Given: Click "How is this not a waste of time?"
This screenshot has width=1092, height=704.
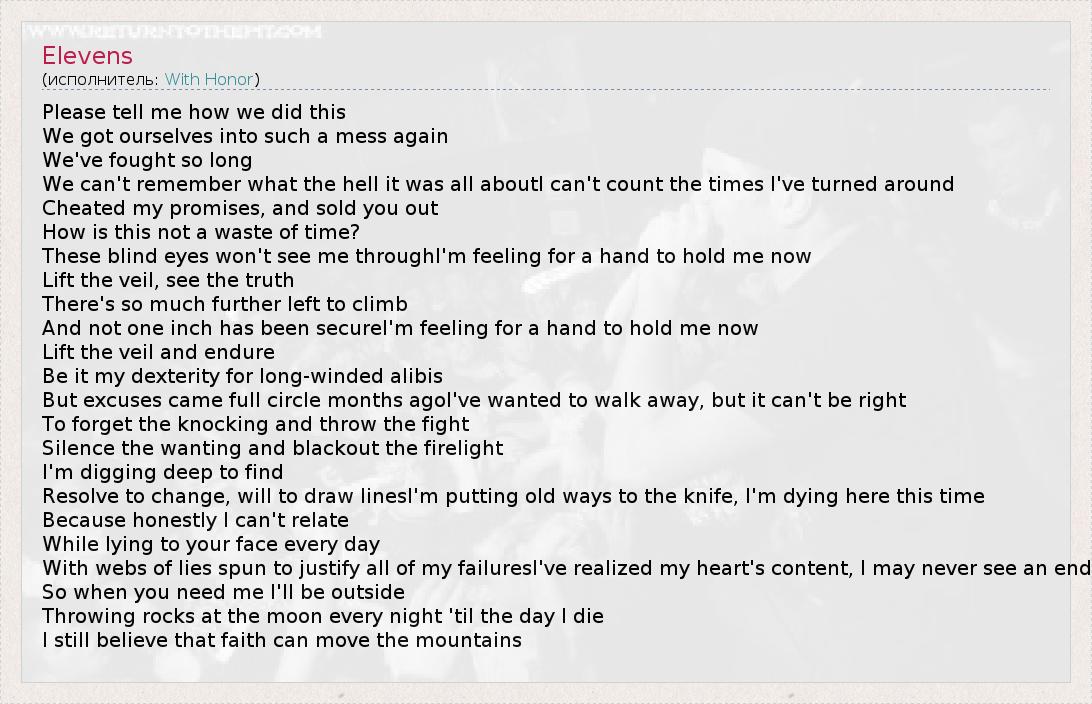Looking at the screenshot, I should tap(201, 232).
